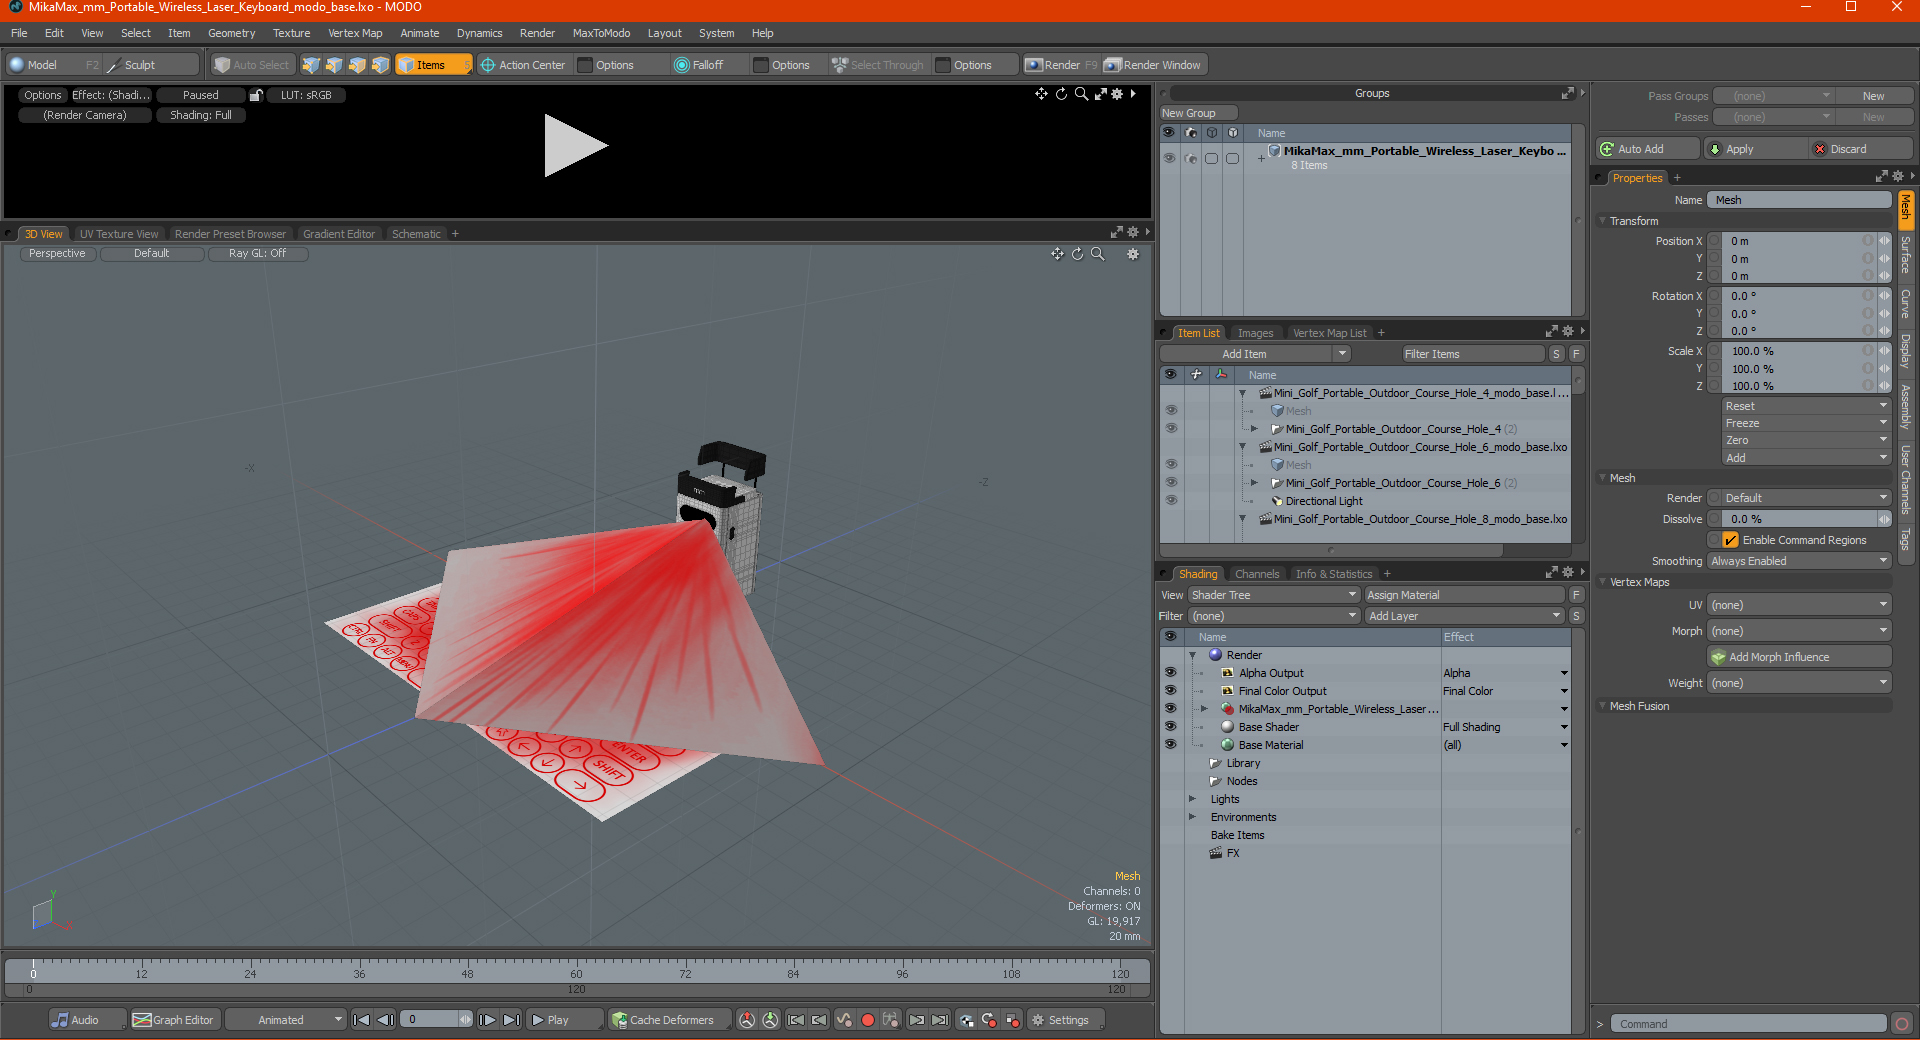Image resolution: width=1920 pixels, height=1040 pixels.
Task: Open the Vertex Map menu
Action: point(355,33)
